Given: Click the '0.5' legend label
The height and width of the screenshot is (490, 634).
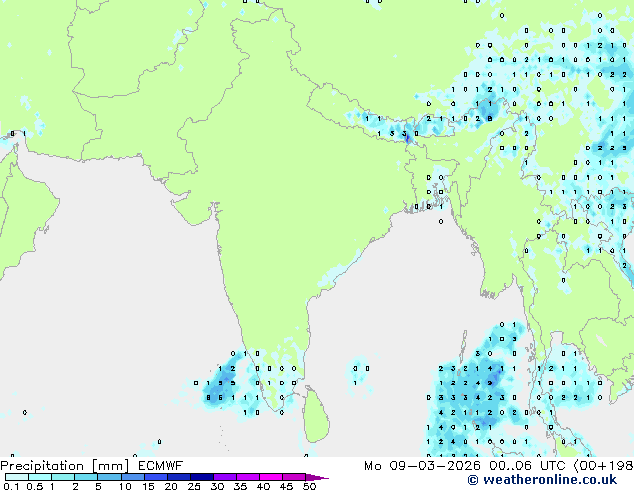Looking at the screenshot, I should coord(34,486).
